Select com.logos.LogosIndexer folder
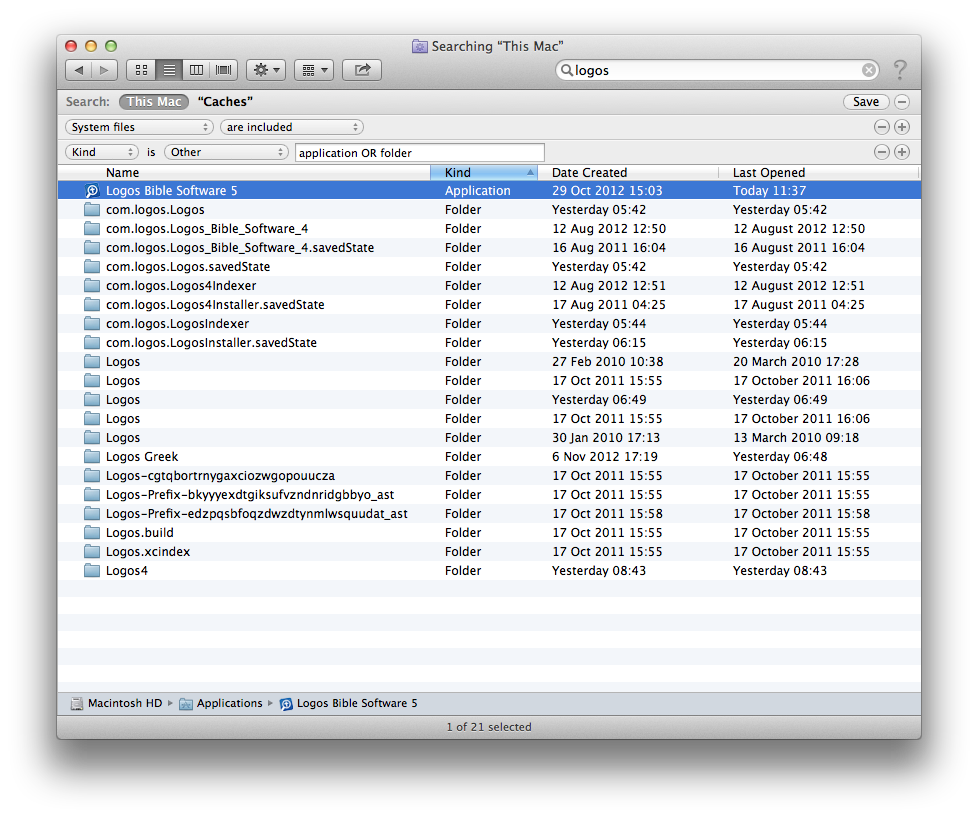 pos(489,324)
